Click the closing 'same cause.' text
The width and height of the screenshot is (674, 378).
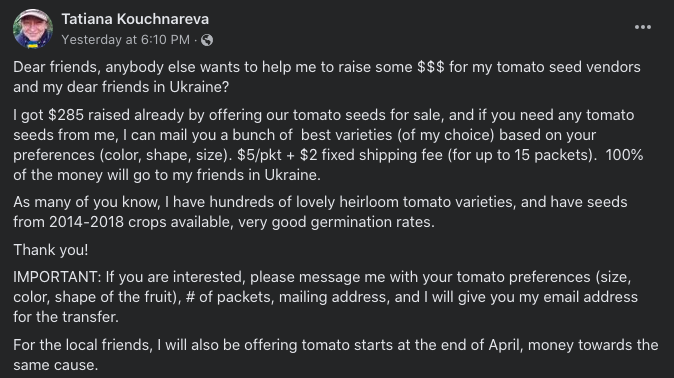pos(55,365)
